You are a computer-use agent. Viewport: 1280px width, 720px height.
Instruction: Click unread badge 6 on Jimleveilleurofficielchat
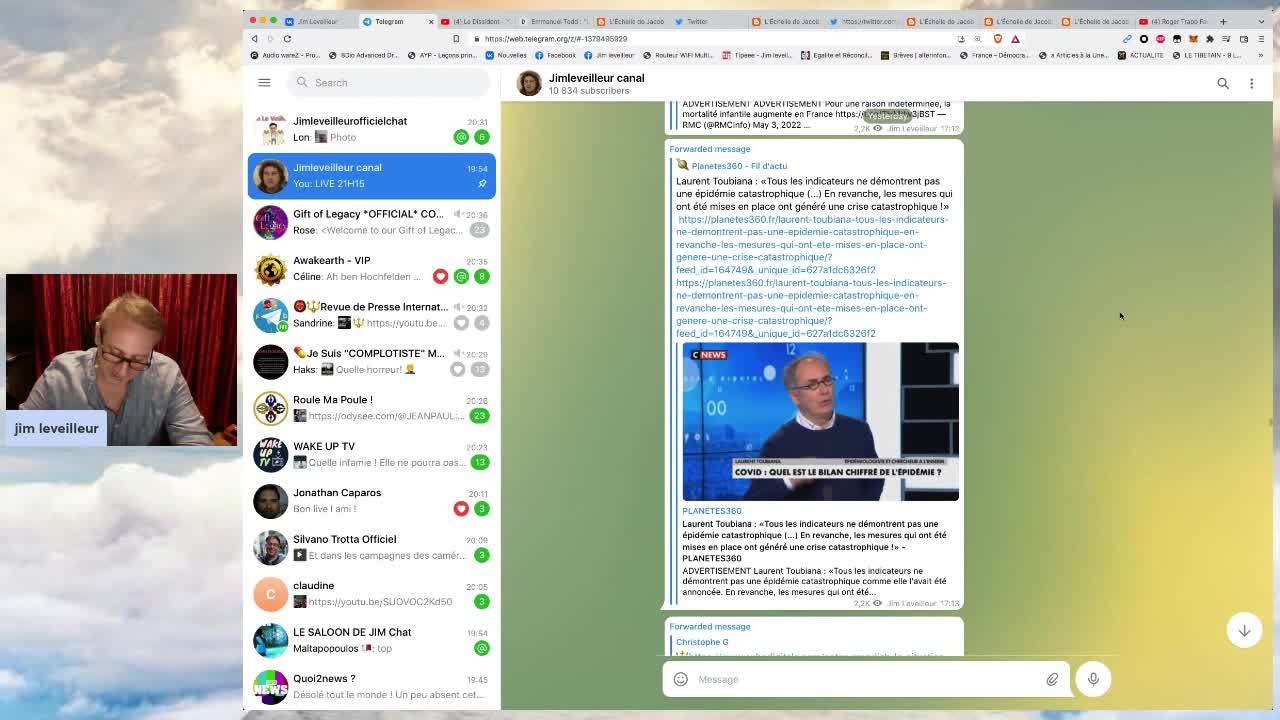(x=481, y=137)
